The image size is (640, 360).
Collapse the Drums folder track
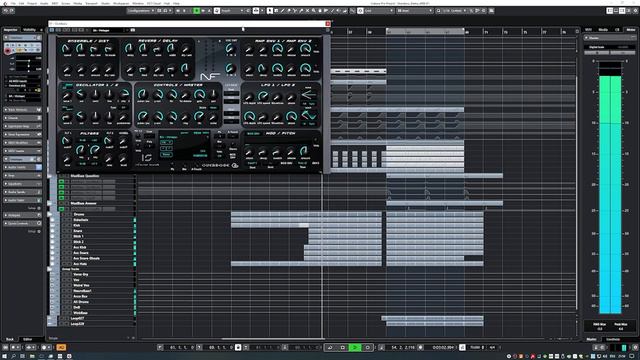[x=49, y=214]
